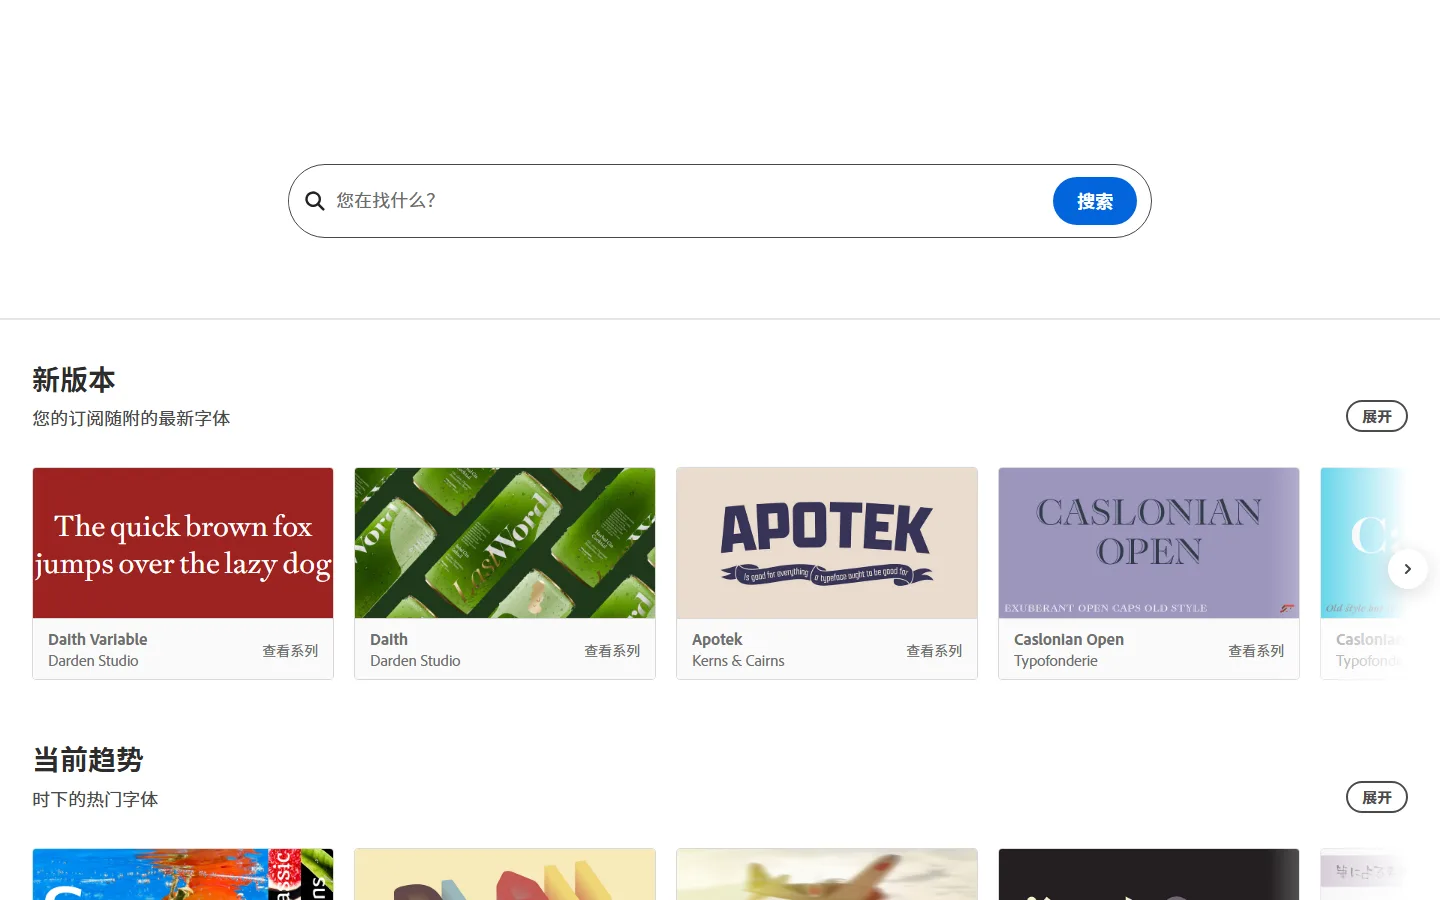Expand the 当前趋势 section with 展开
This screenshot has height=900, width=1440.
pos(1377,797)
